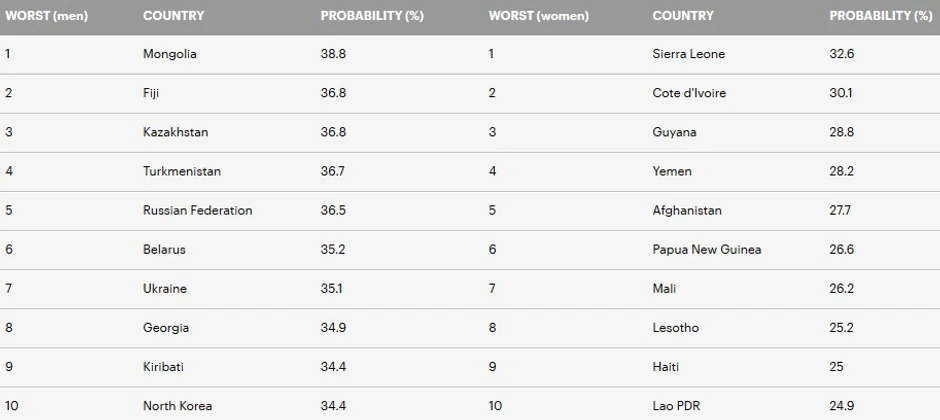Click the Ukraine country cell
The height and width of the screenshot is (420, 940).
coord(165,289)
